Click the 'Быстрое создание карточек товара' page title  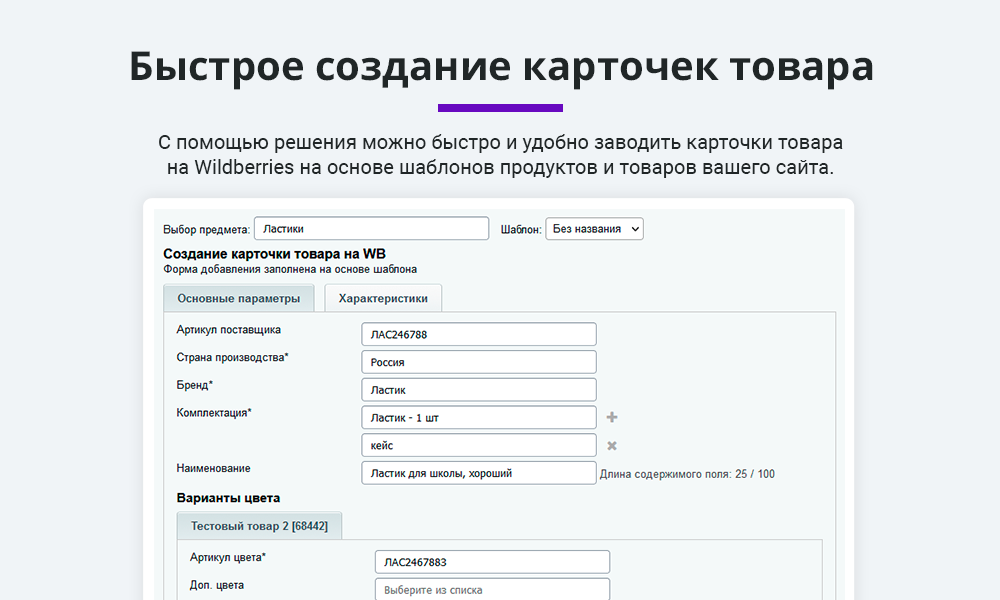[500, 67]
